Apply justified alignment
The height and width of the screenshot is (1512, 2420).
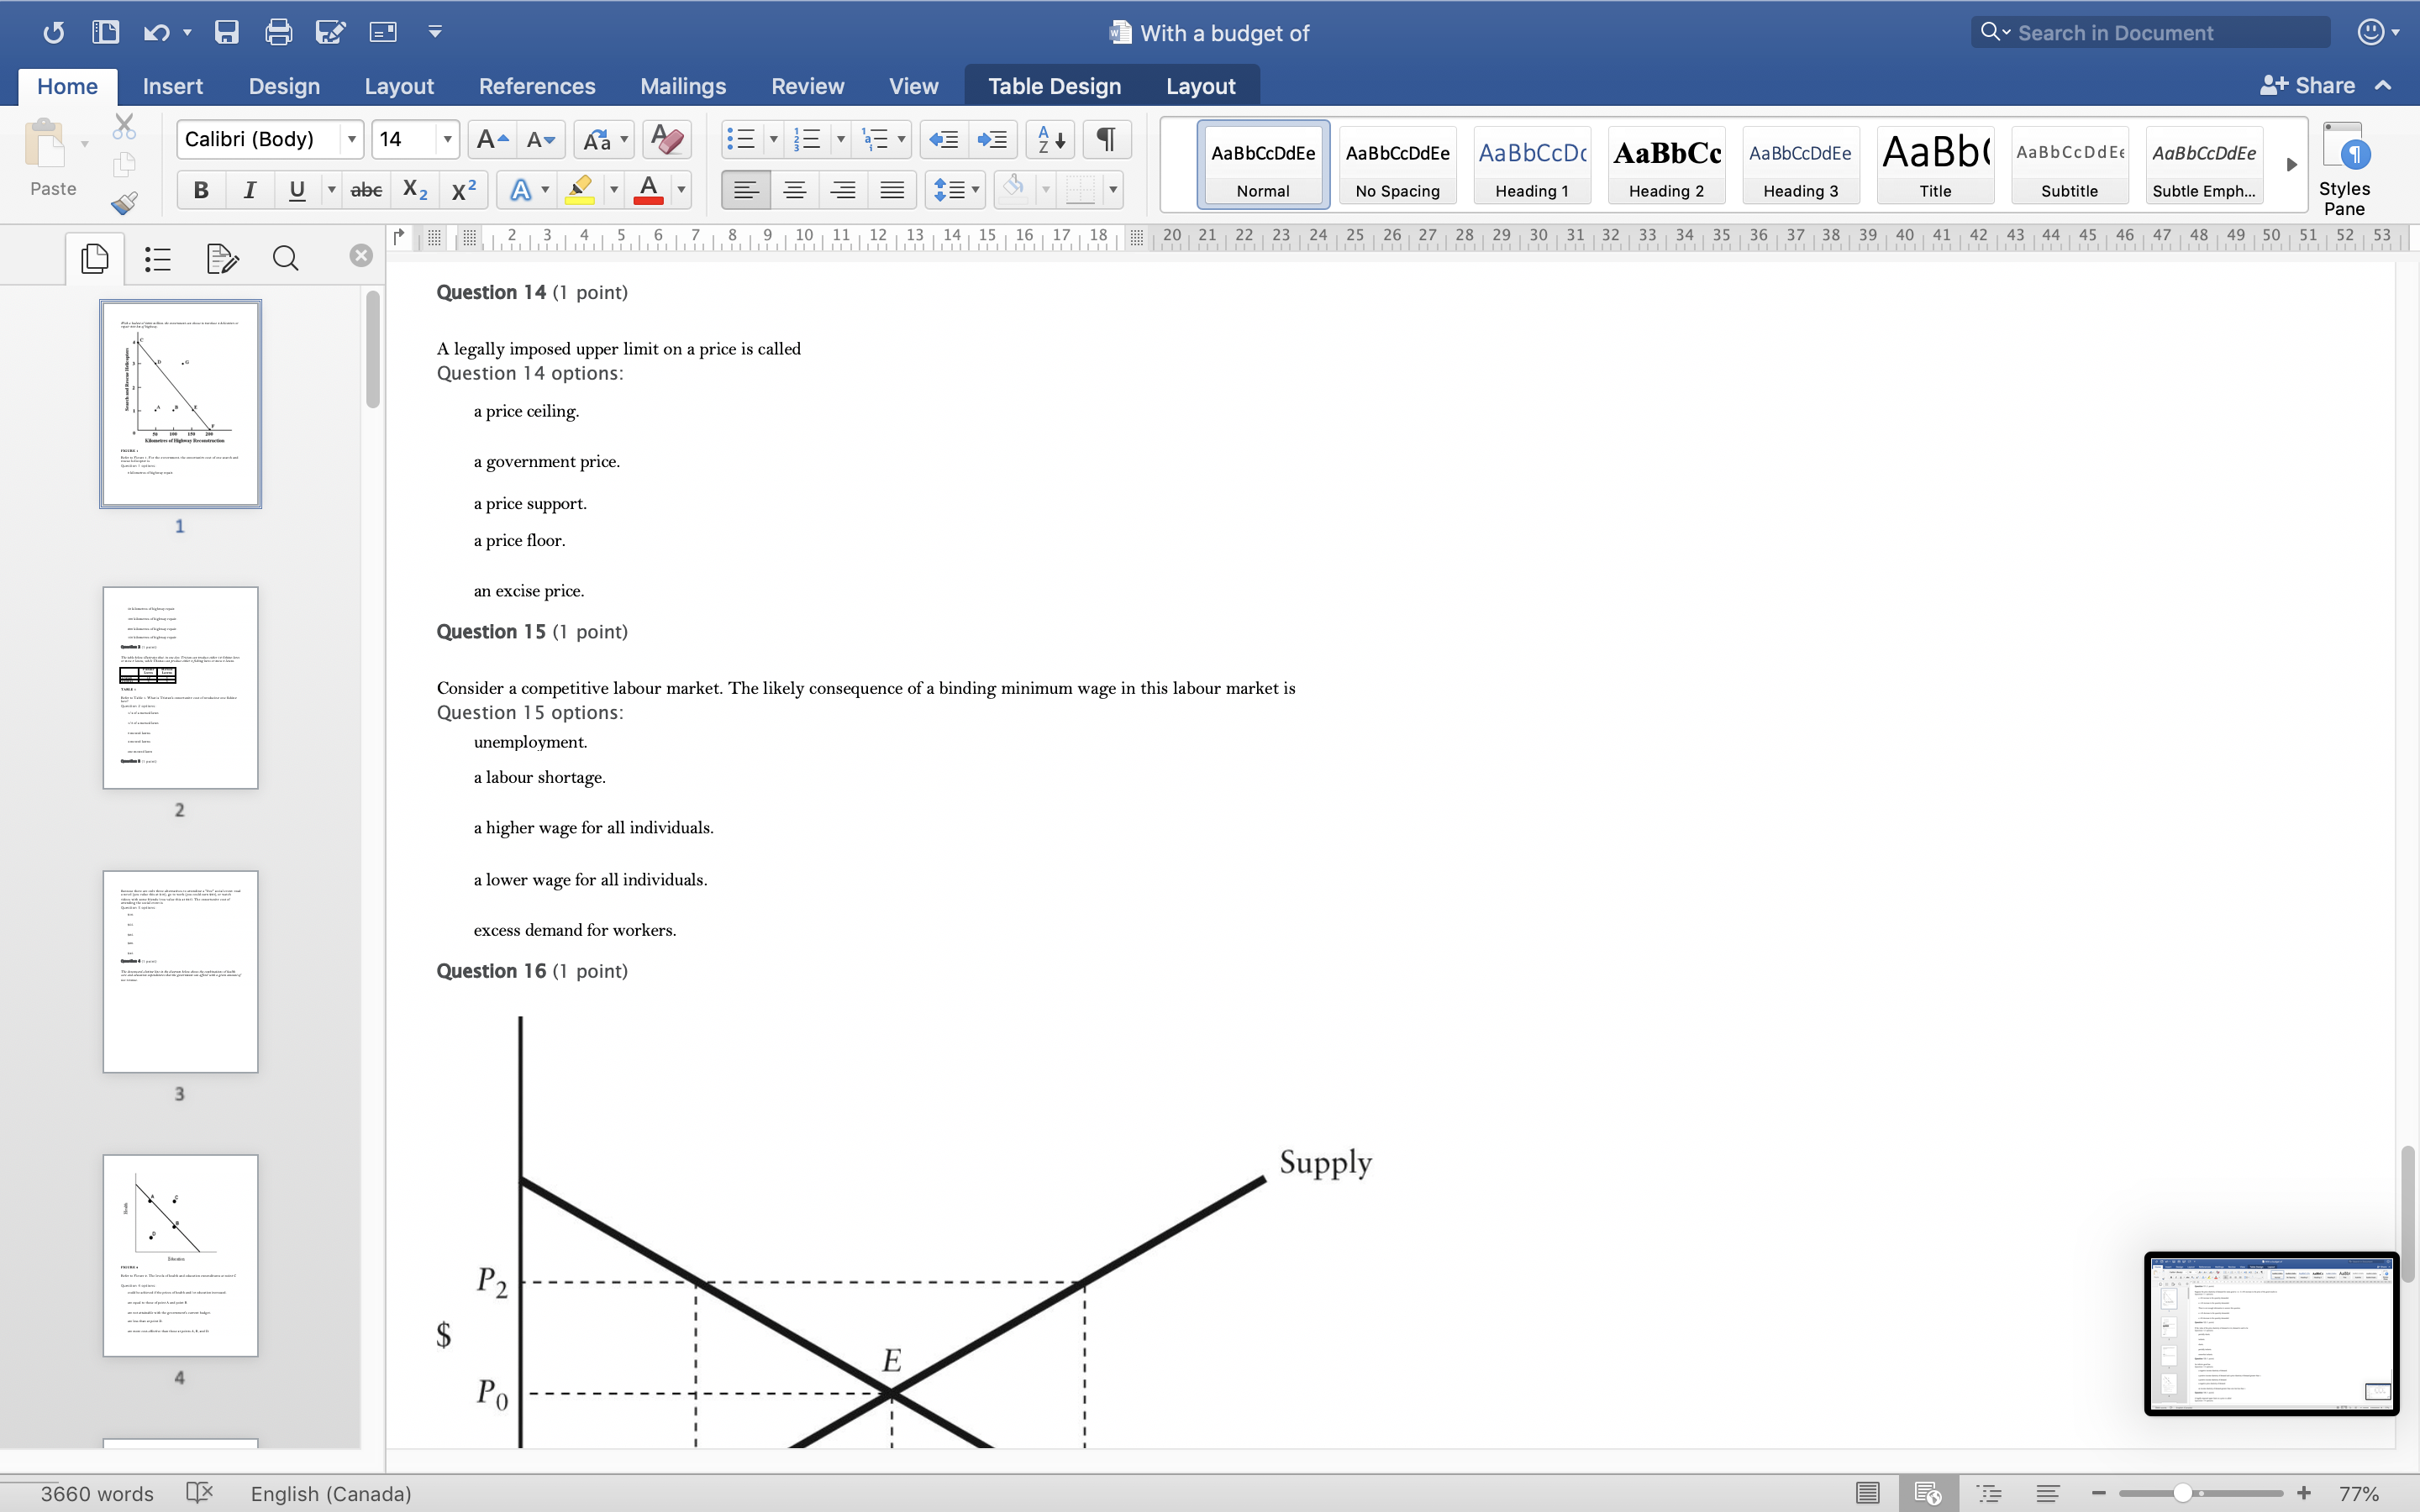(892, 189)
